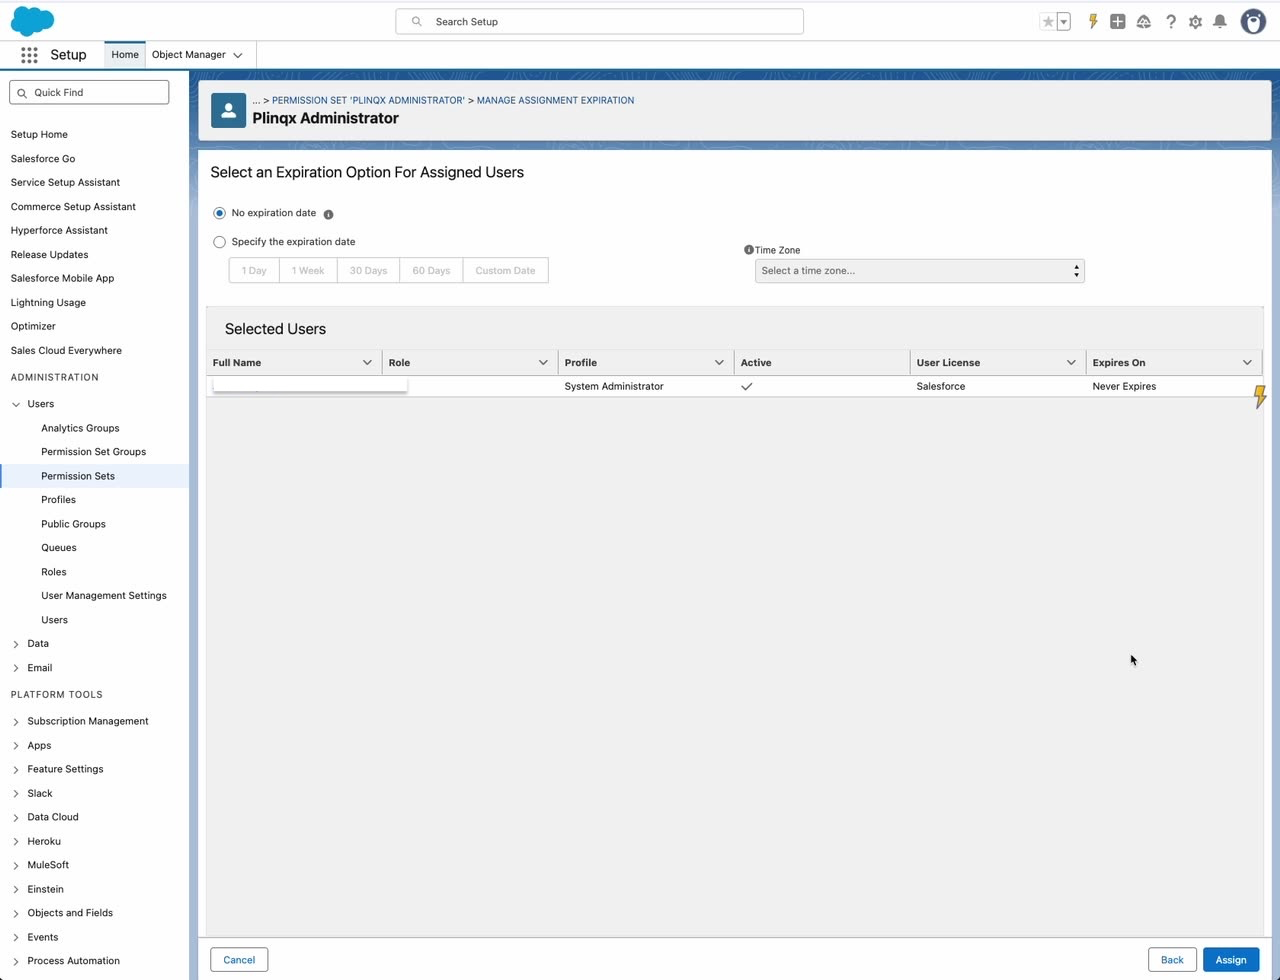The height and width of the screenshot is (980, 1280).
Task: Follow Manage Assignment Expiration breadcrumb link
Action: (x=555, y=100)
